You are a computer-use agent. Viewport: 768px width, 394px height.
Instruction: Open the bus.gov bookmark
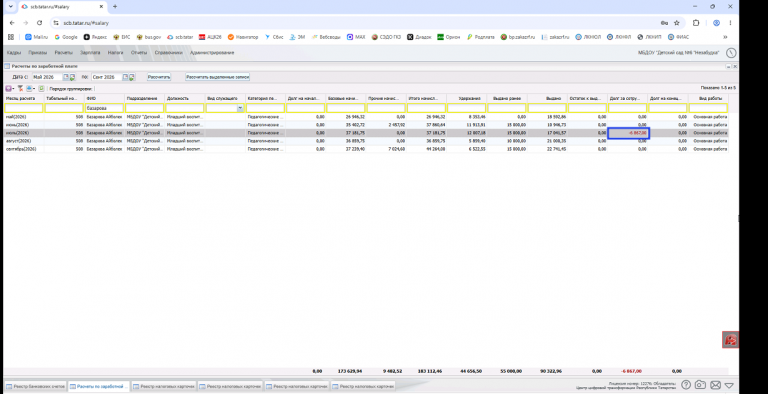pyautogui.click(x=149, y=37)
